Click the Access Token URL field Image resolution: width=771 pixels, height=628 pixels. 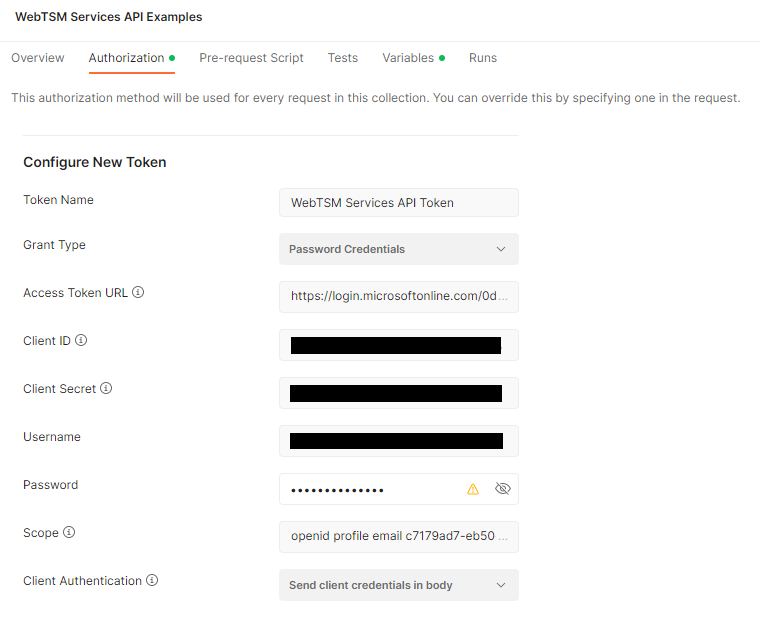398,297
